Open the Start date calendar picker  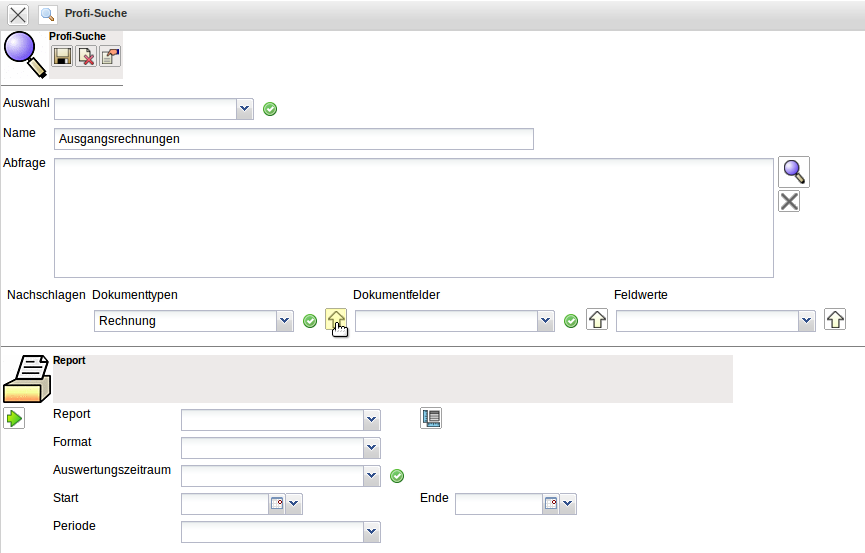pyautogui.click(x=277, y=504)
